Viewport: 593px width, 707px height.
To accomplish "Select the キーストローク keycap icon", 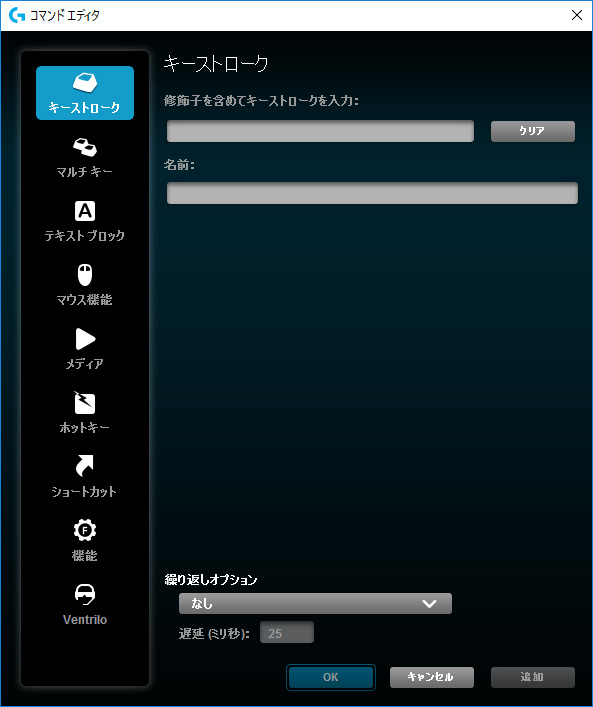I will 85,83.
